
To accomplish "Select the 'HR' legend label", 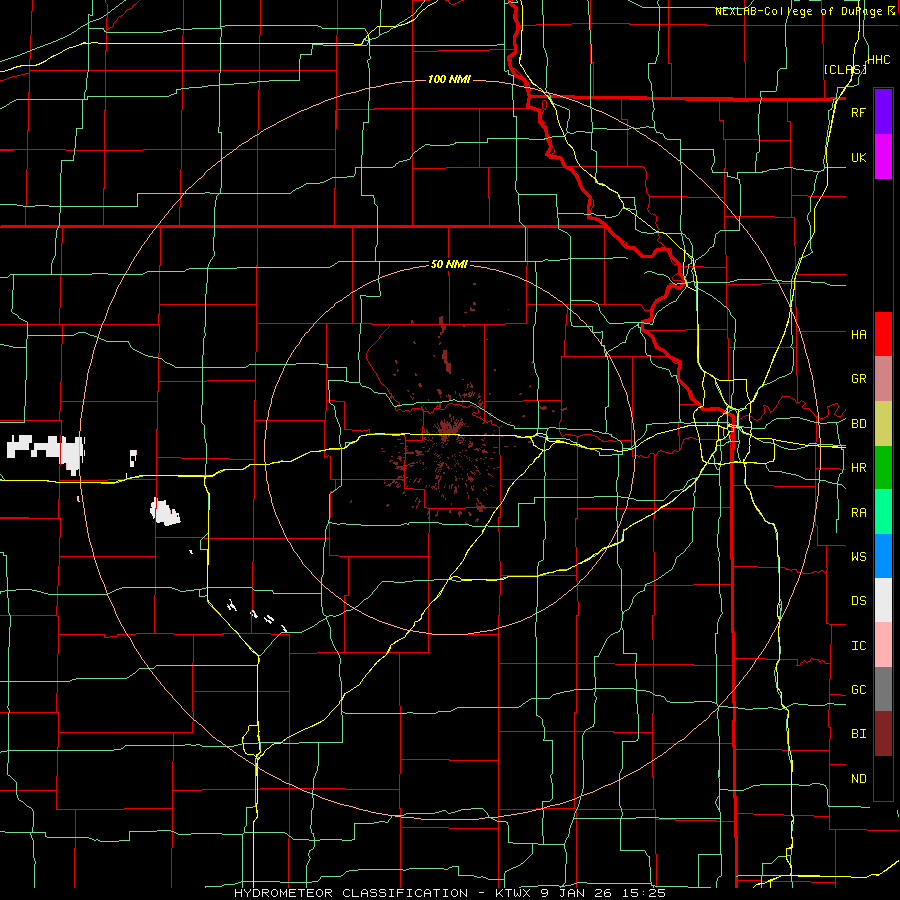I will (858, 468).
